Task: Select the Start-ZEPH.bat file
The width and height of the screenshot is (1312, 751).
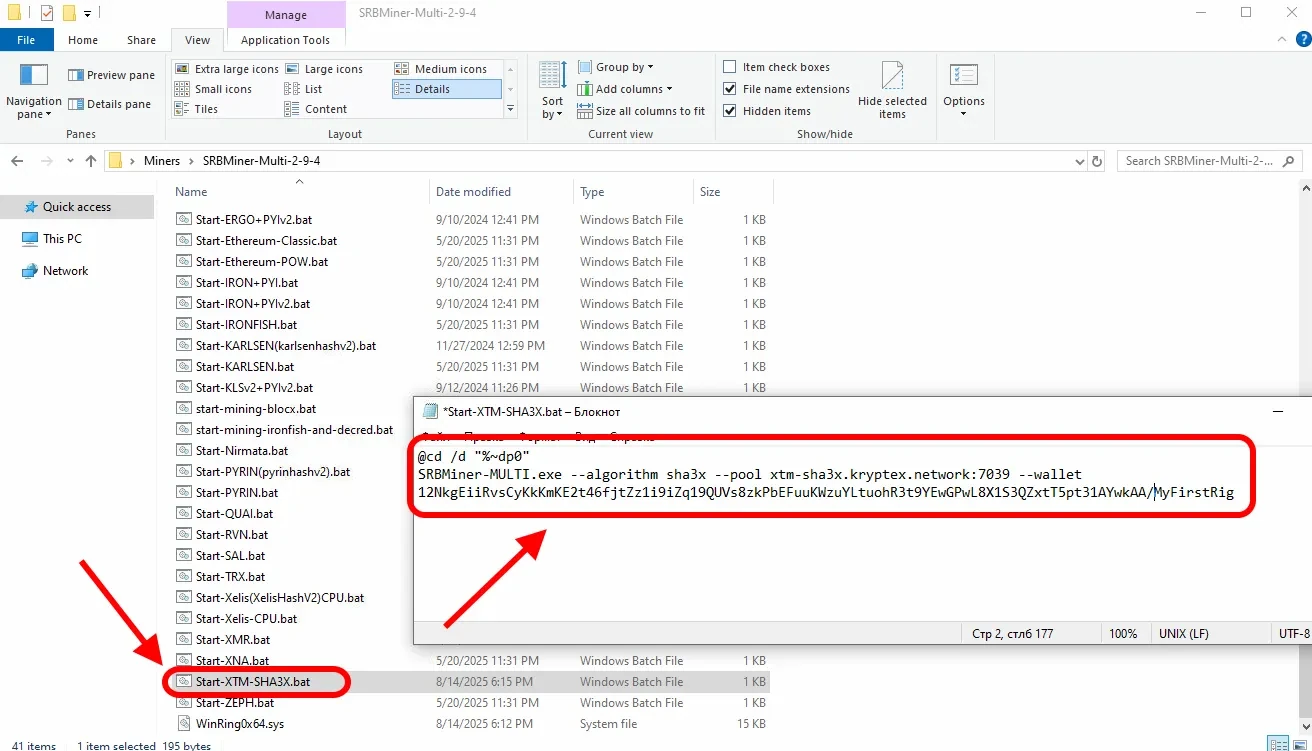Action: (x=234, y=703)
